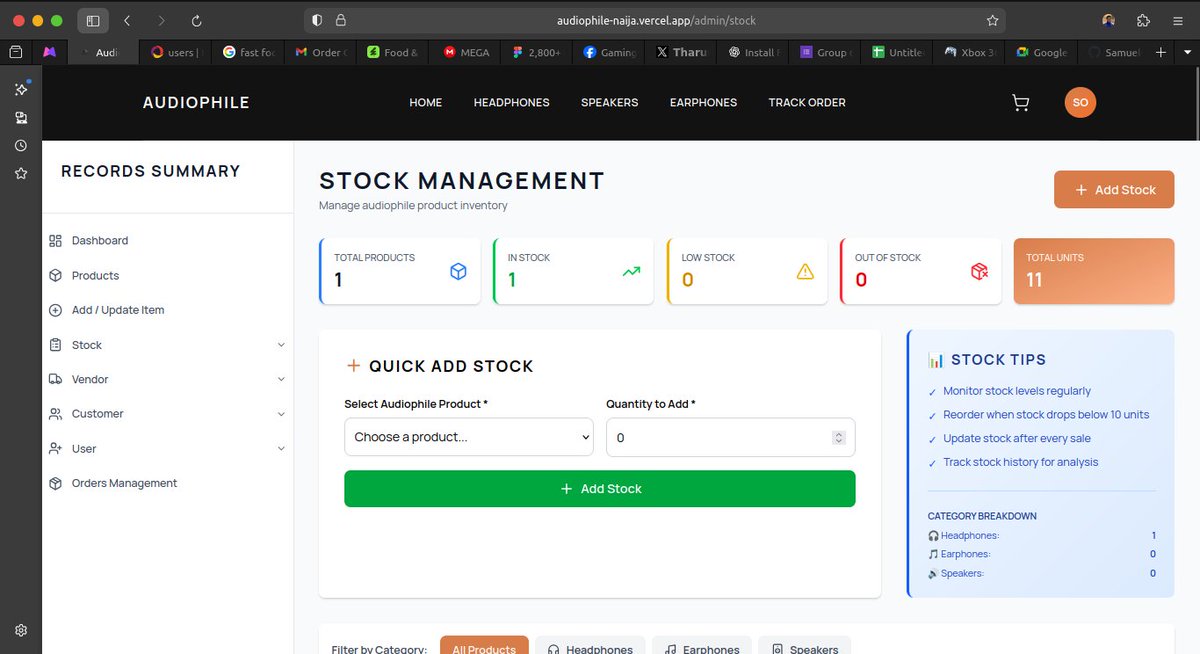Click the star favorites icon in dark rail
Image resolution: width=1200 pixels, height=654 pixels.
pos(20,173)
